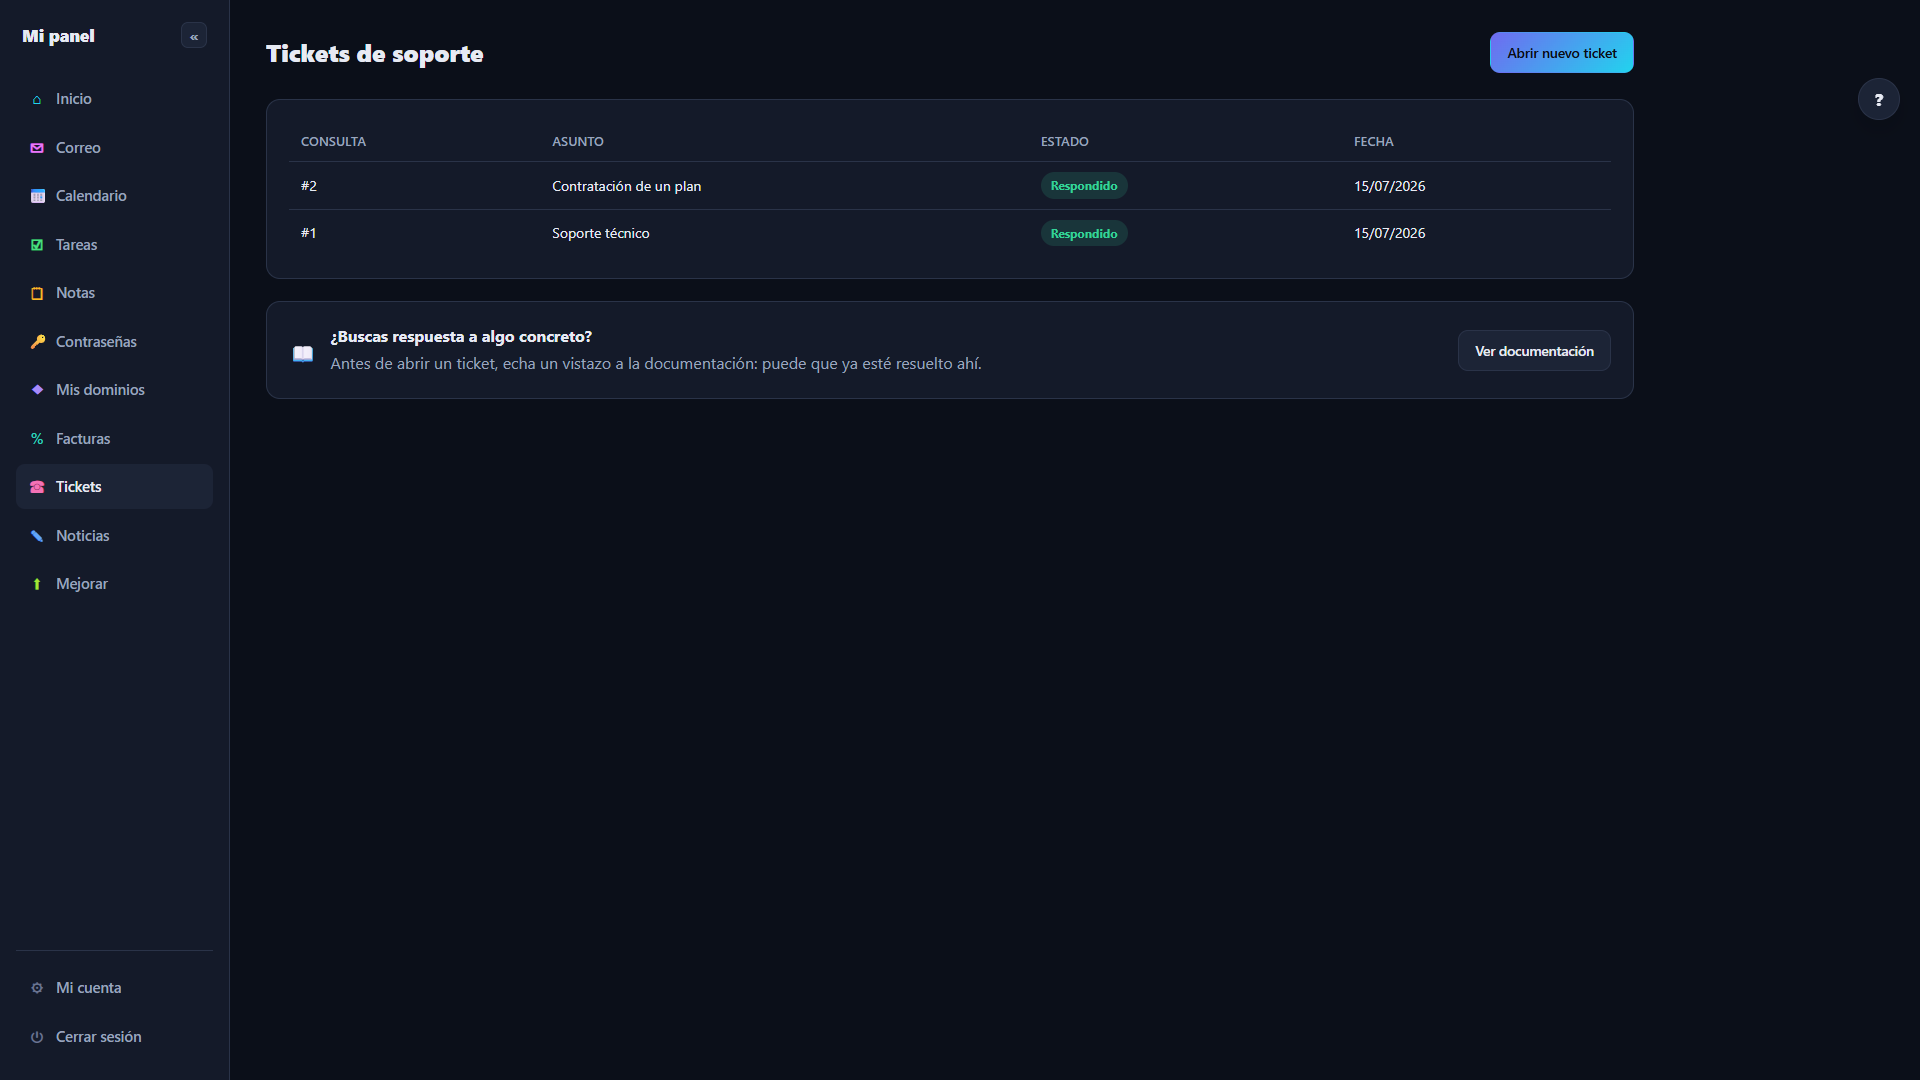This screenshot has width=1920, height=1080.
Task: Click the Tickets telephone icon
Action: click(37, 487)
